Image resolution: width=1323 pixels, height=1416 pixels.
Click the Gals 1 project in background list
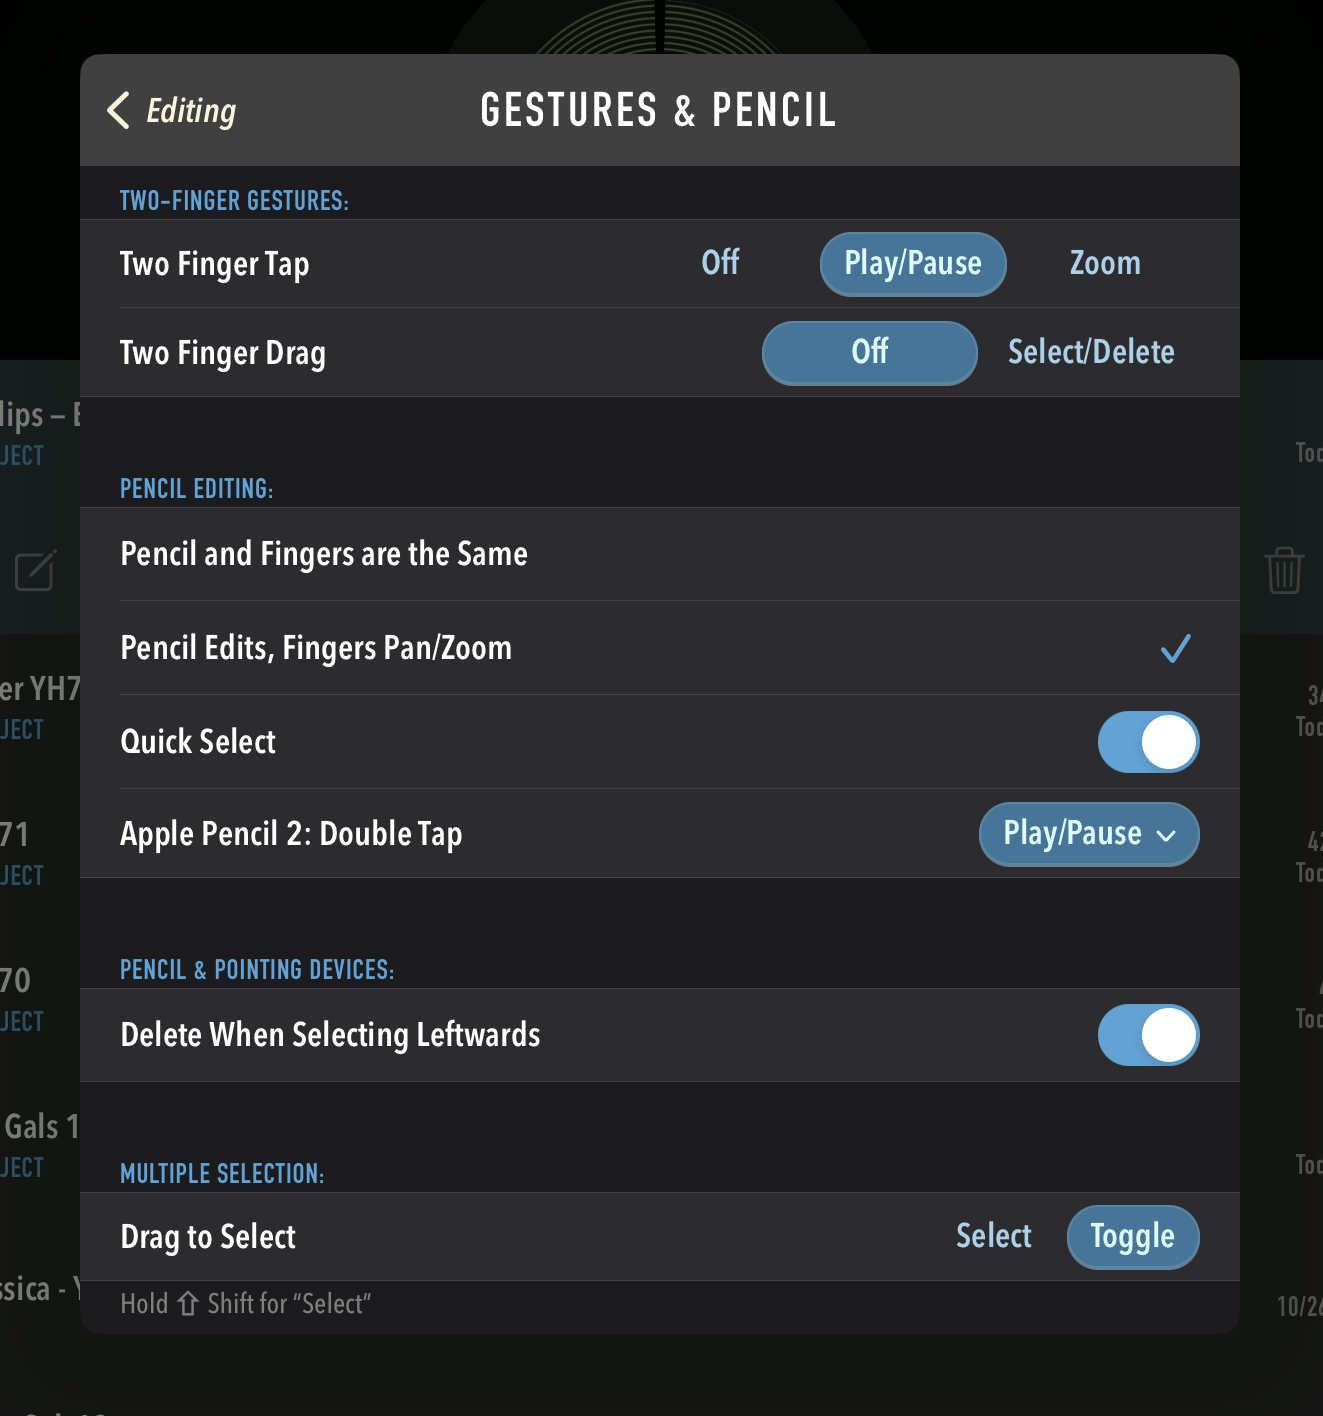[x=40, y=1128]
